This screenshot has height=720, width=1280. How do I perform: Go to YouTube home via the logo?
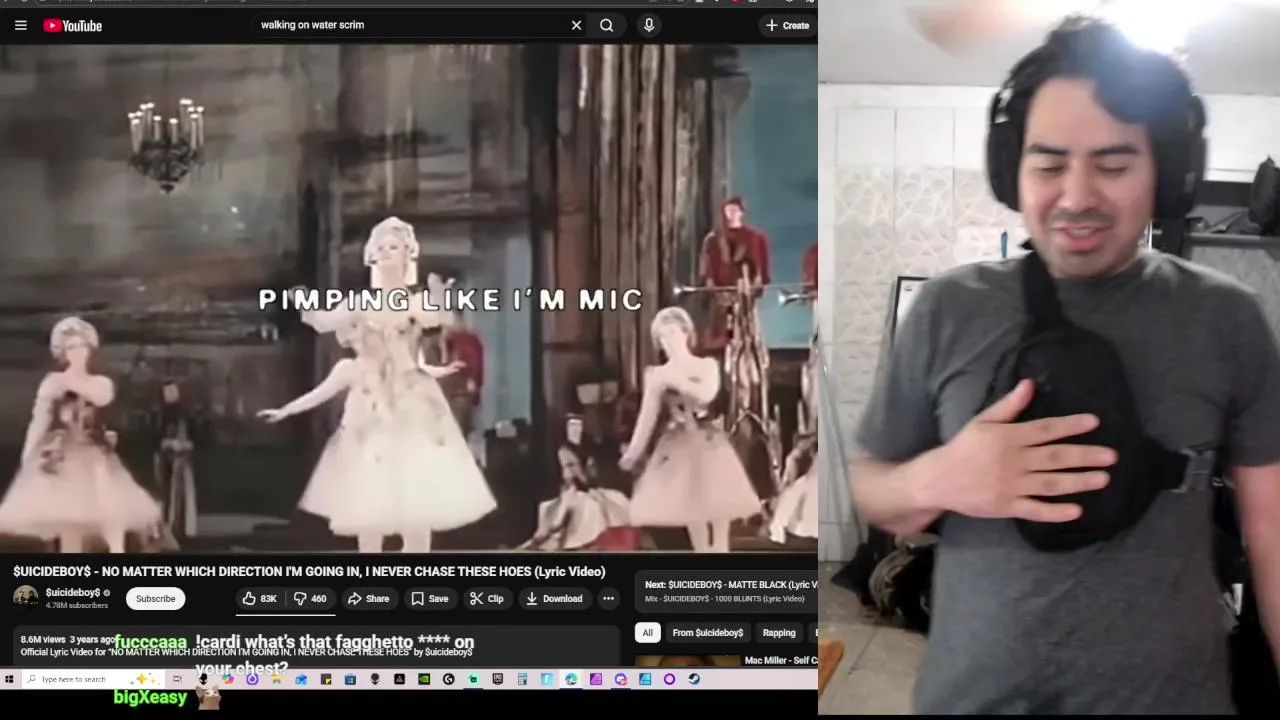pos(72,25)
